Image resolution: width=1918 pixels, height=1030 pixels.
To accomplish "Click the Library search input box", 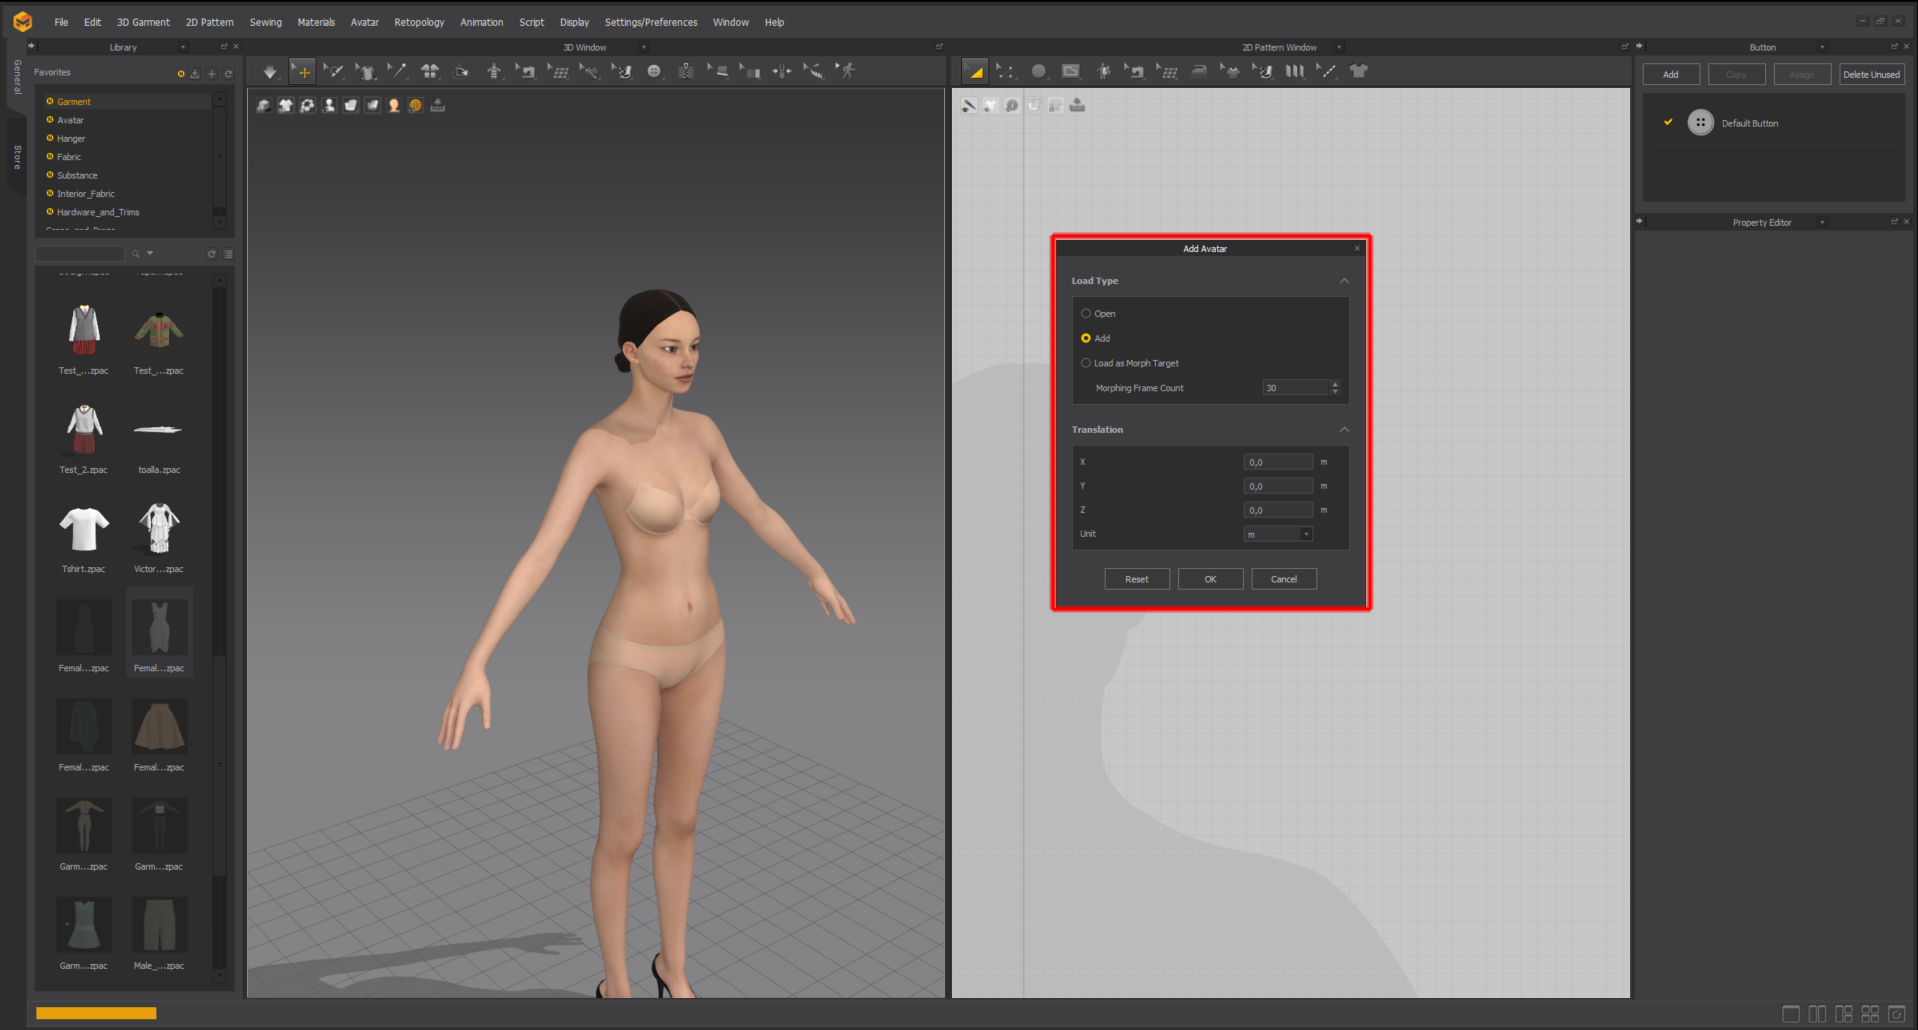I will [x=80, y=254].
